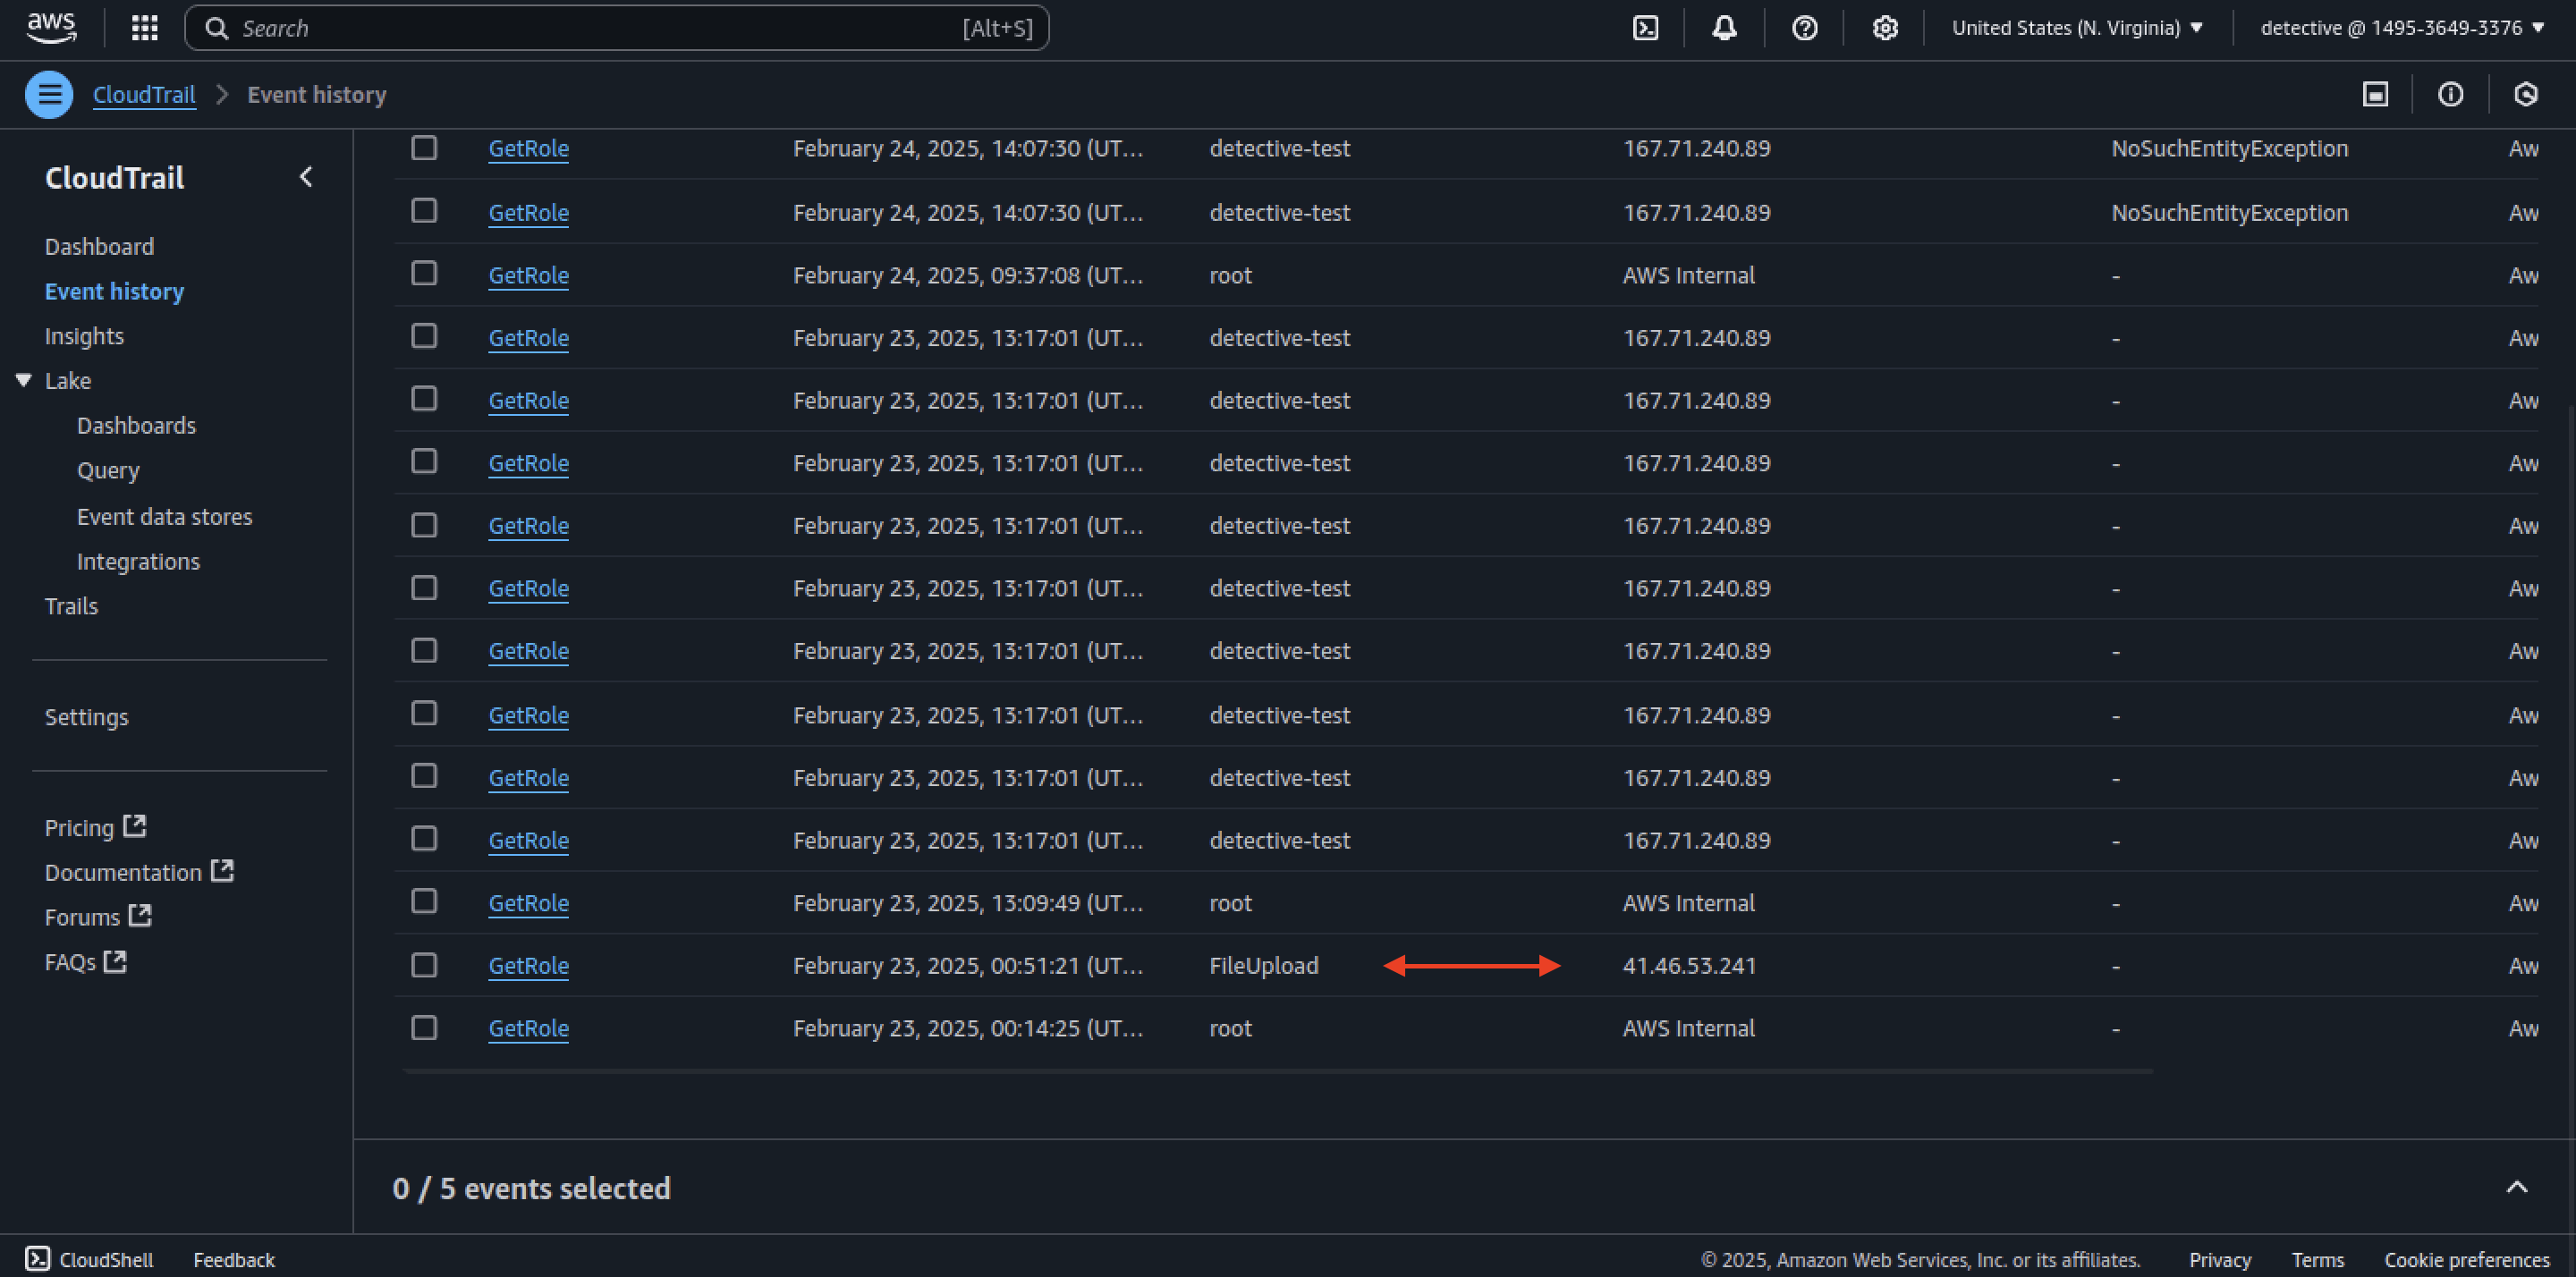Open the Pricing external link
2576x1277 pixels.
point(95,827)
